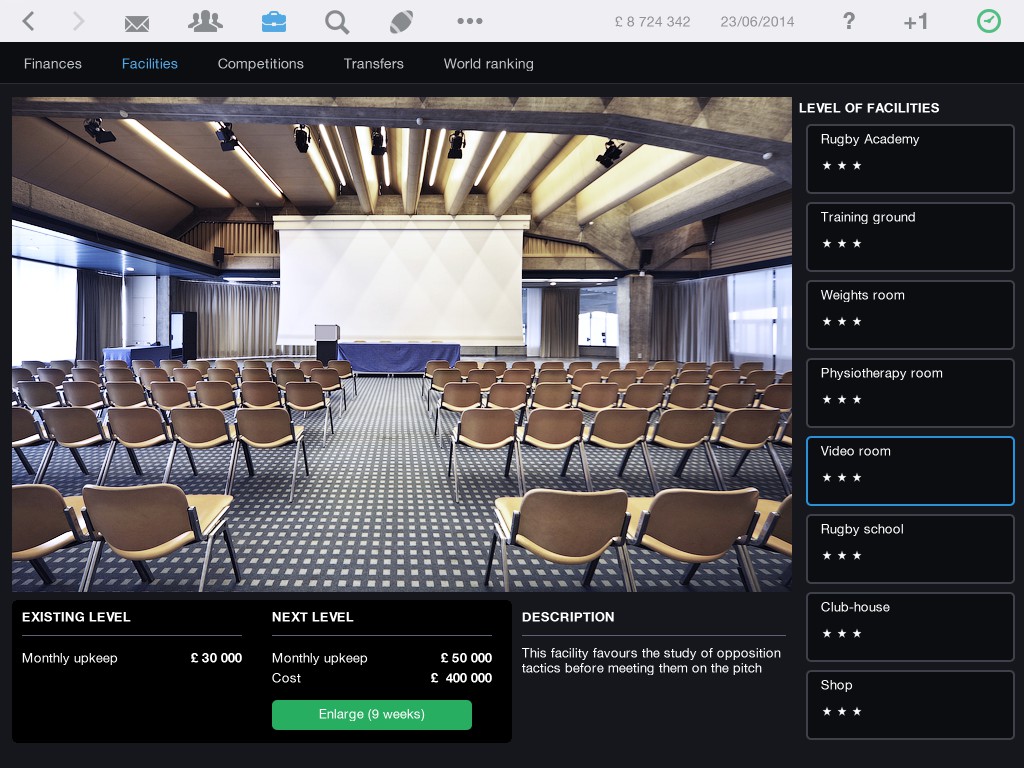
Task: Select the rugby ball match icon
Action: pyautogui.click(x=402, y=21)
